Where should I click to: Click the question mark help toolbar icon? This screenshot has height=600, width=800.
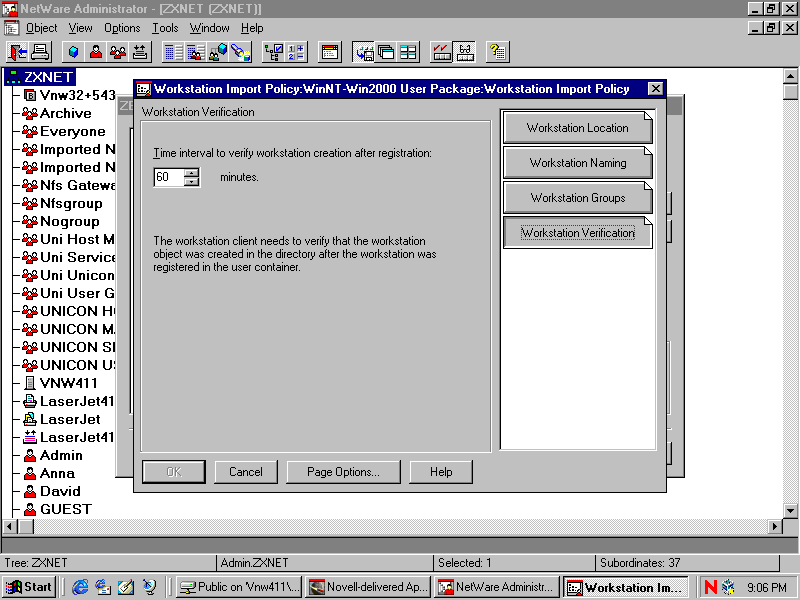tap(497, 52)
